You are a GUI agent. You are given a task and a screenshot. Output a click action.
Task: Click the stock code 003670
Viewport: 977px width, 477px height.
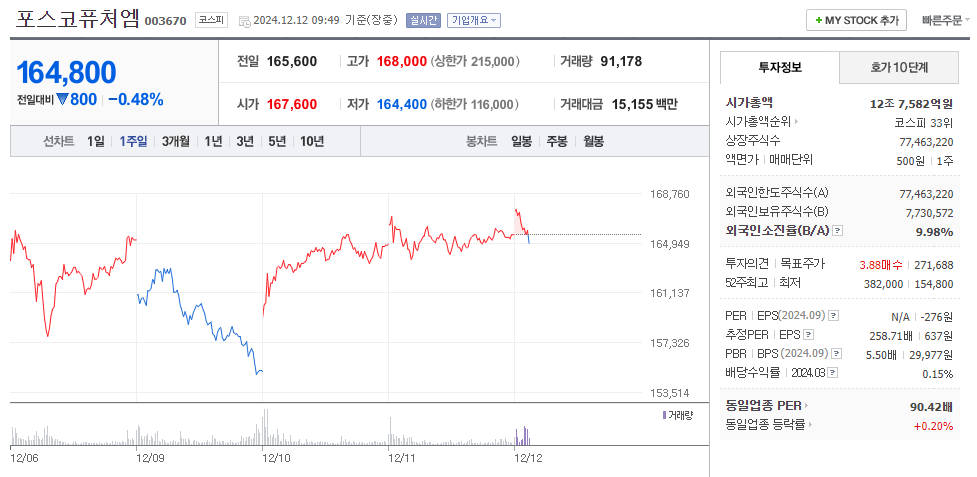coord(165,21)
